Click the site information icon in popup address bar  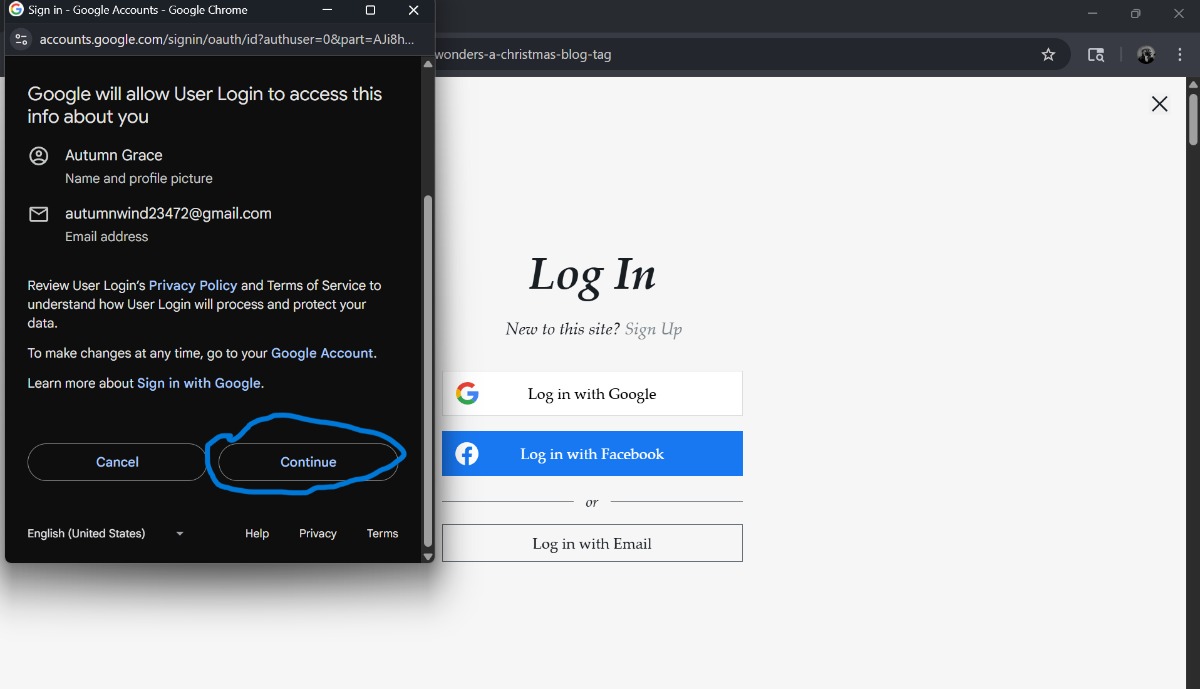(21, 40)
